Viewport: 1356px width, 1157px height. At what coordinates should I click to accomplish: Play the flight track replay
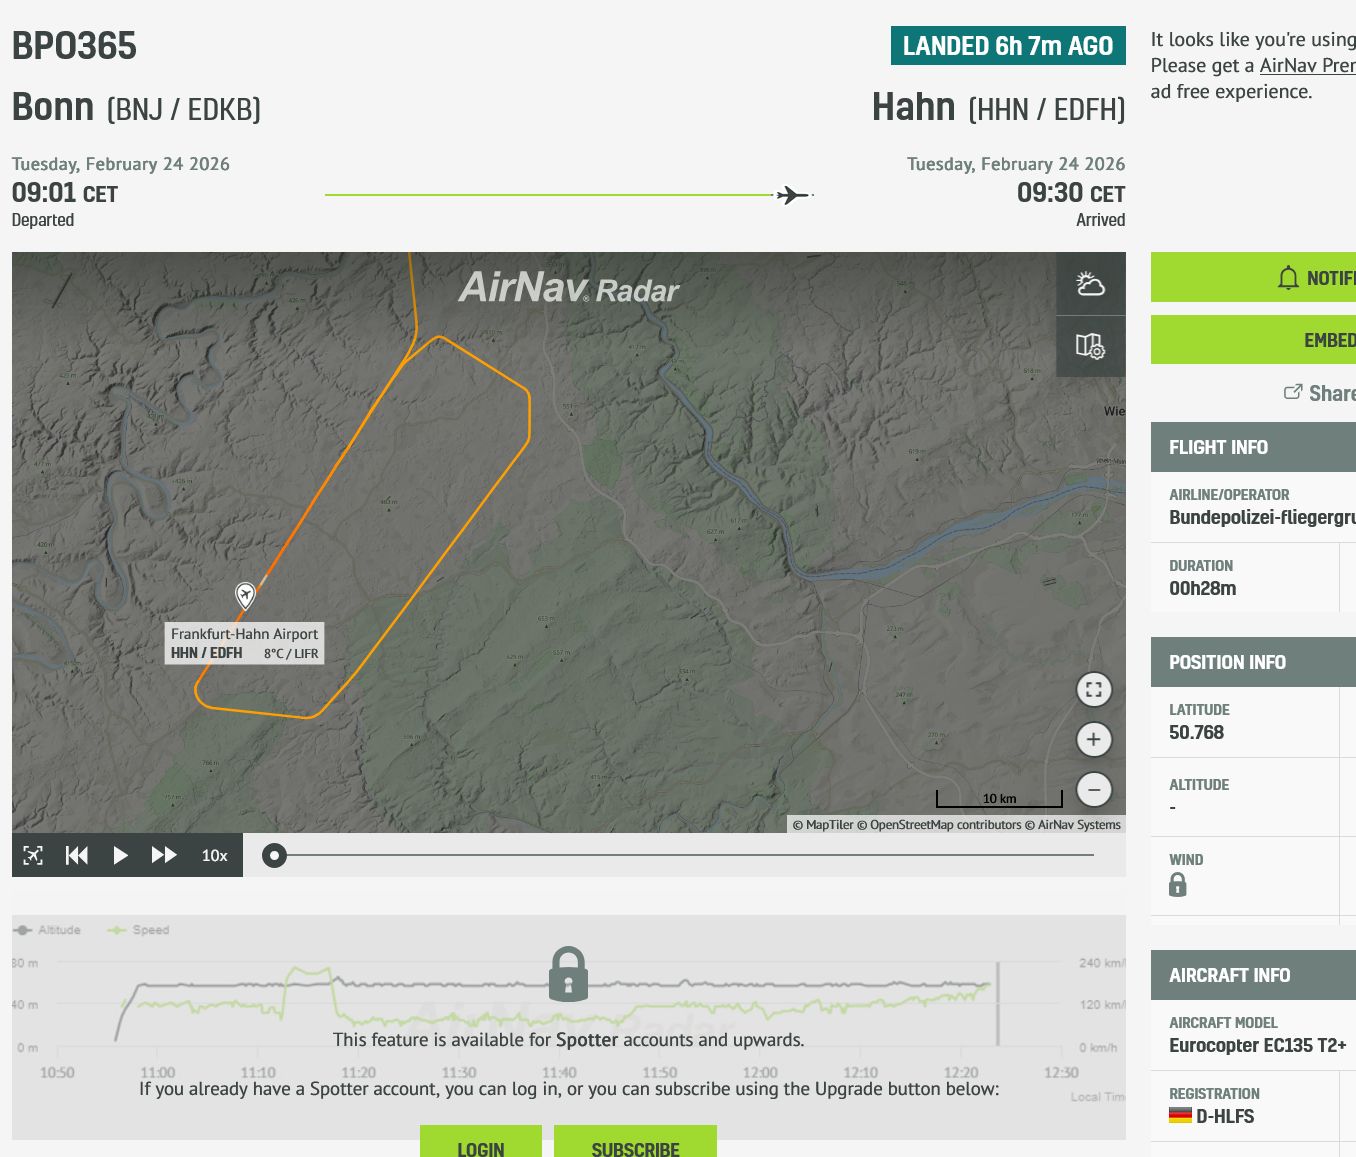pyautogui.click(x=120, y=855)
